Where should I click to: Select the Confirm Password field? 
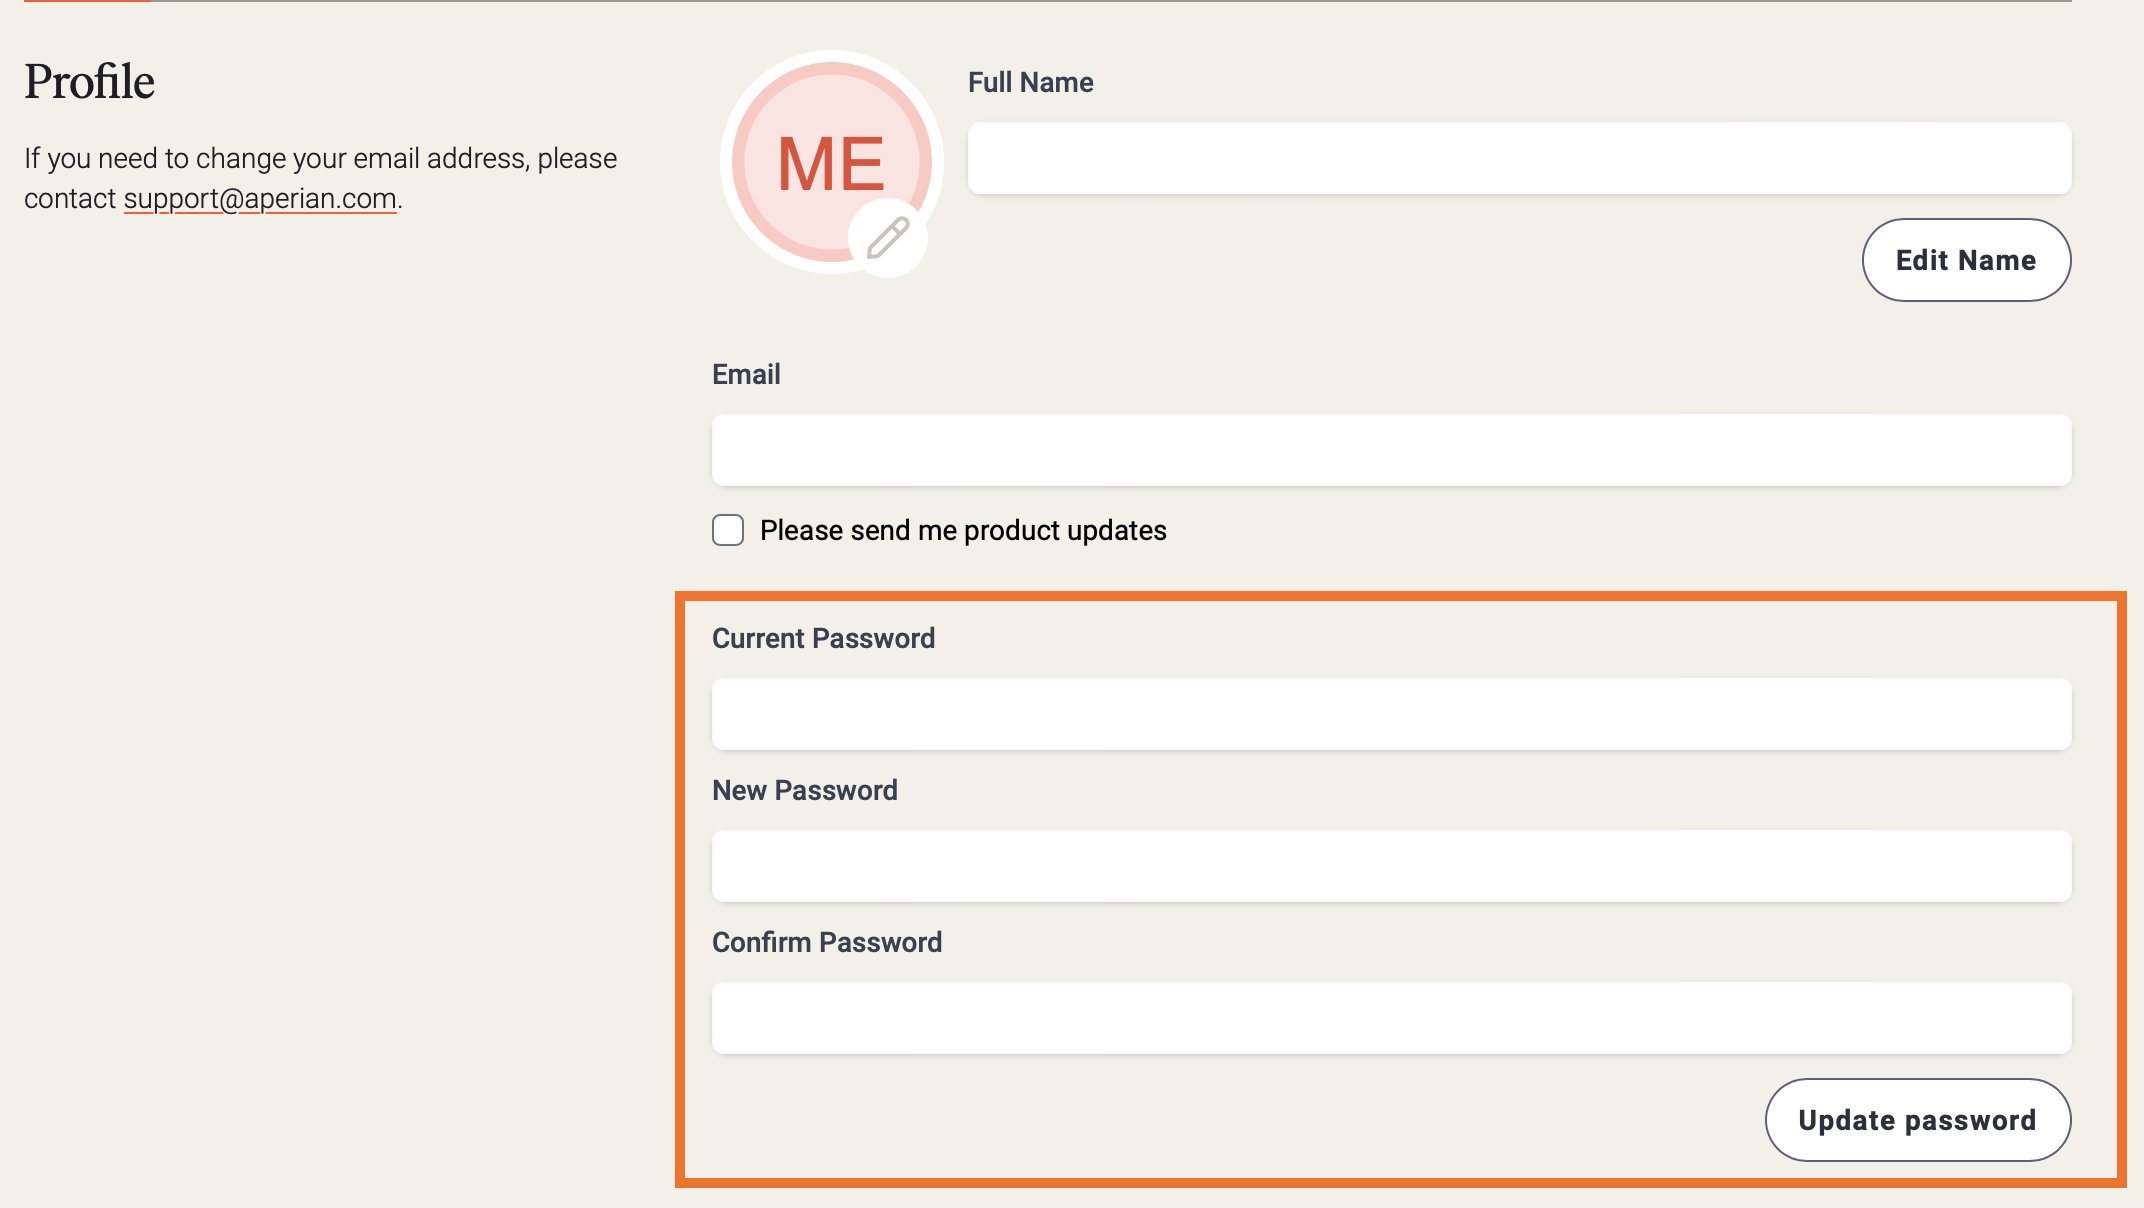click(1391, 1018)
